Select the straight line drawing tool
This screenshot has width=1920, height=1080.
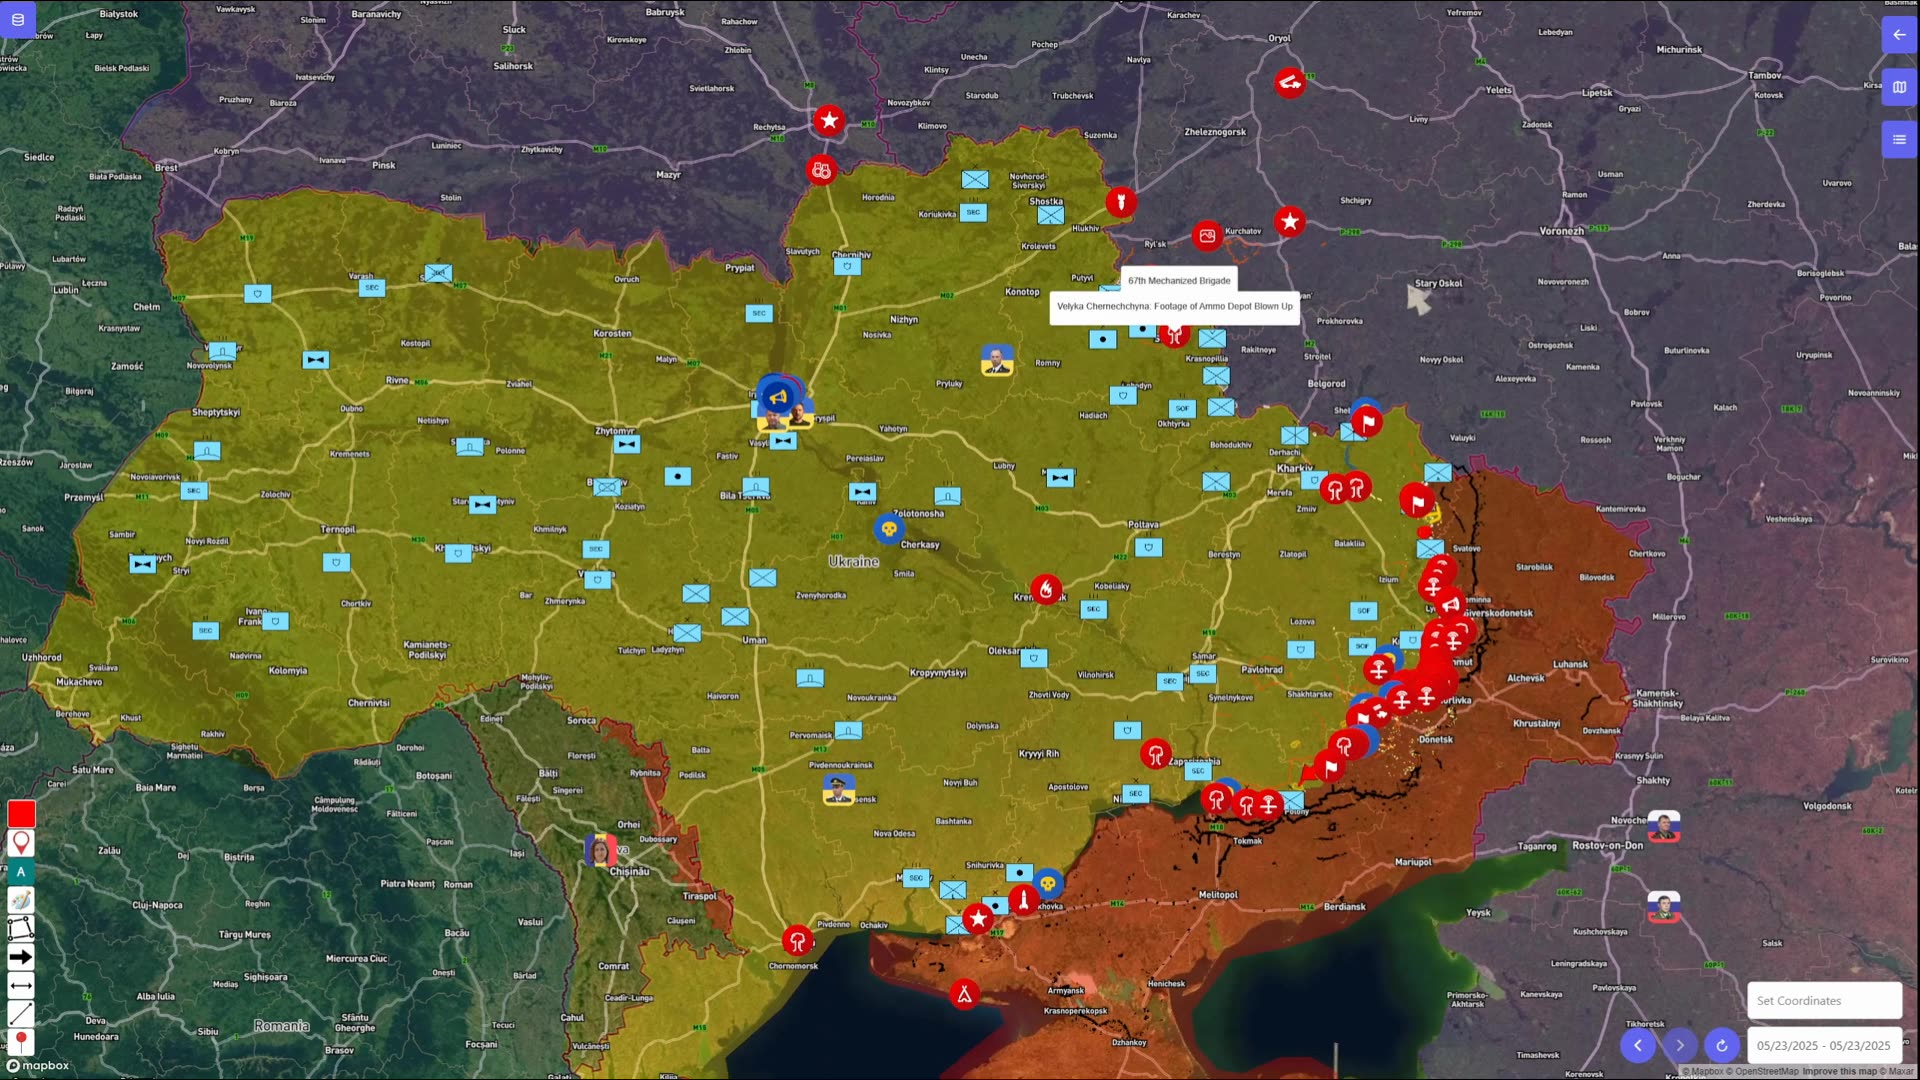tap(20, 1013)
